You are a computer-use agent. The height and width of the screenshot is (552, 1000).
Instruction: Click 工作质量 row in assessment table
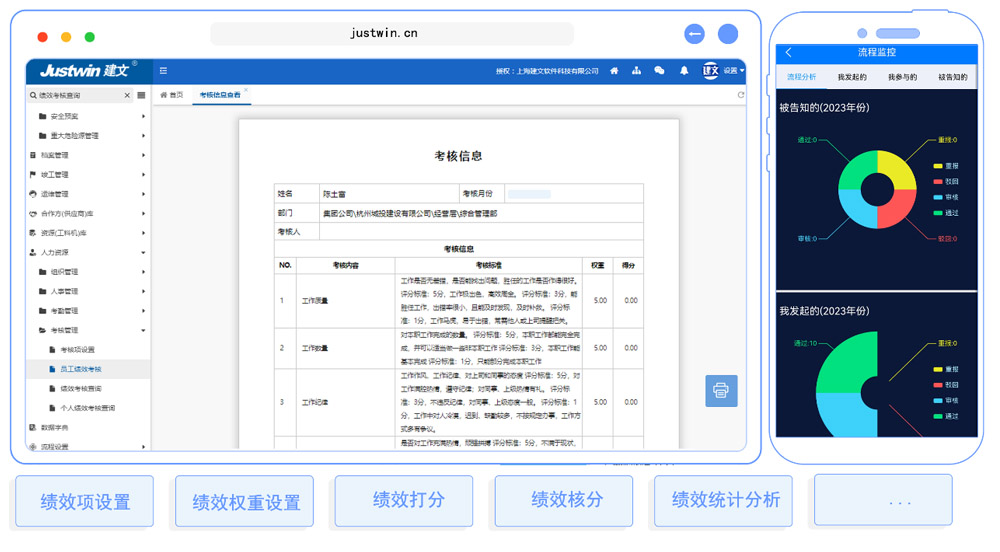459,301
